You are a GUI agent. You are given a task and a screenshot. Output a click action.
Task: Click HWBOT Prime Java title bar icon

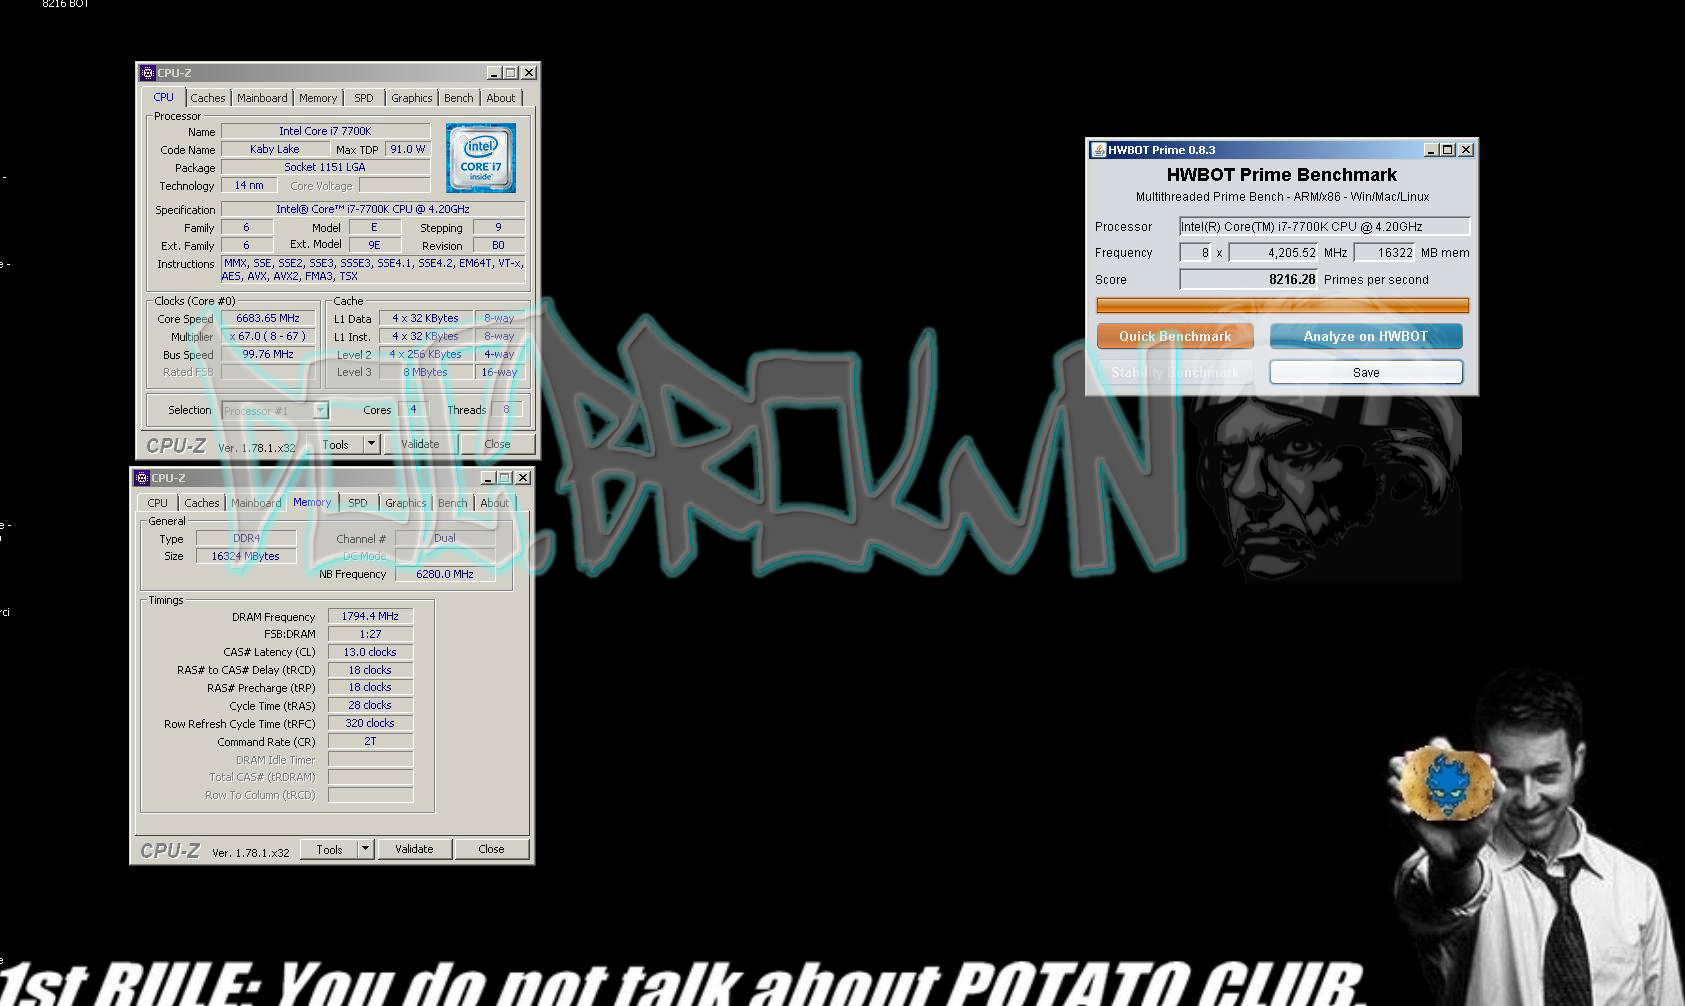point(1098,150)
